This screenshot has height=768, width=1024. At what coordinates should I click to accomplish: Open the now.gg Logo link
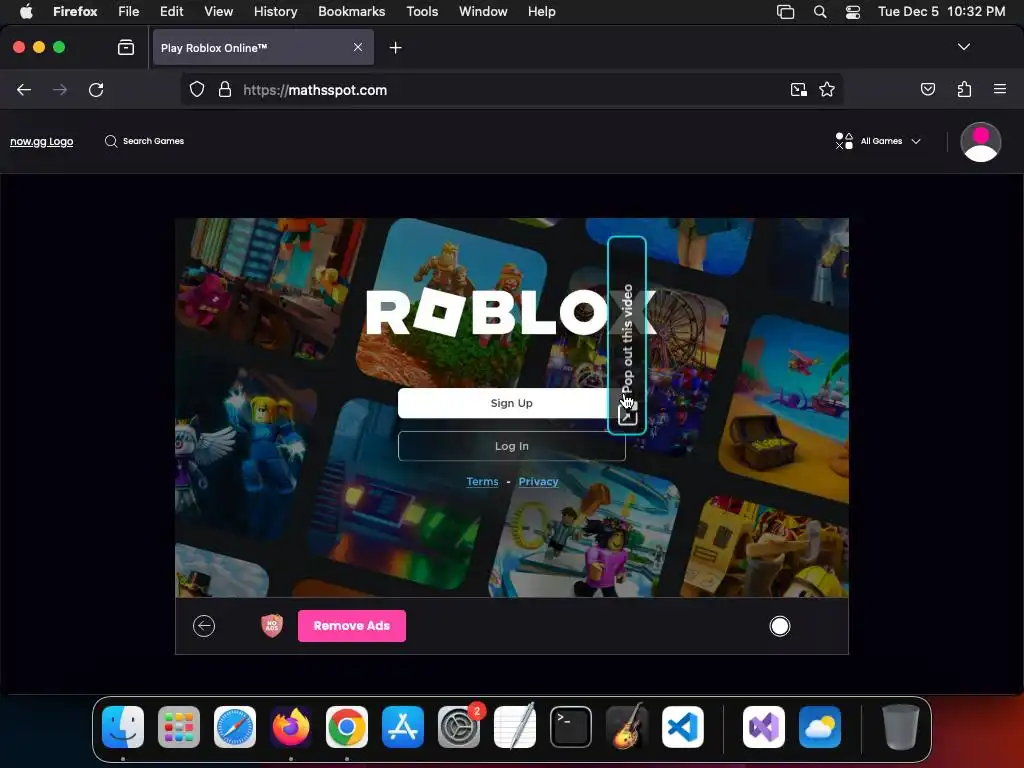(x=42, y=141)
